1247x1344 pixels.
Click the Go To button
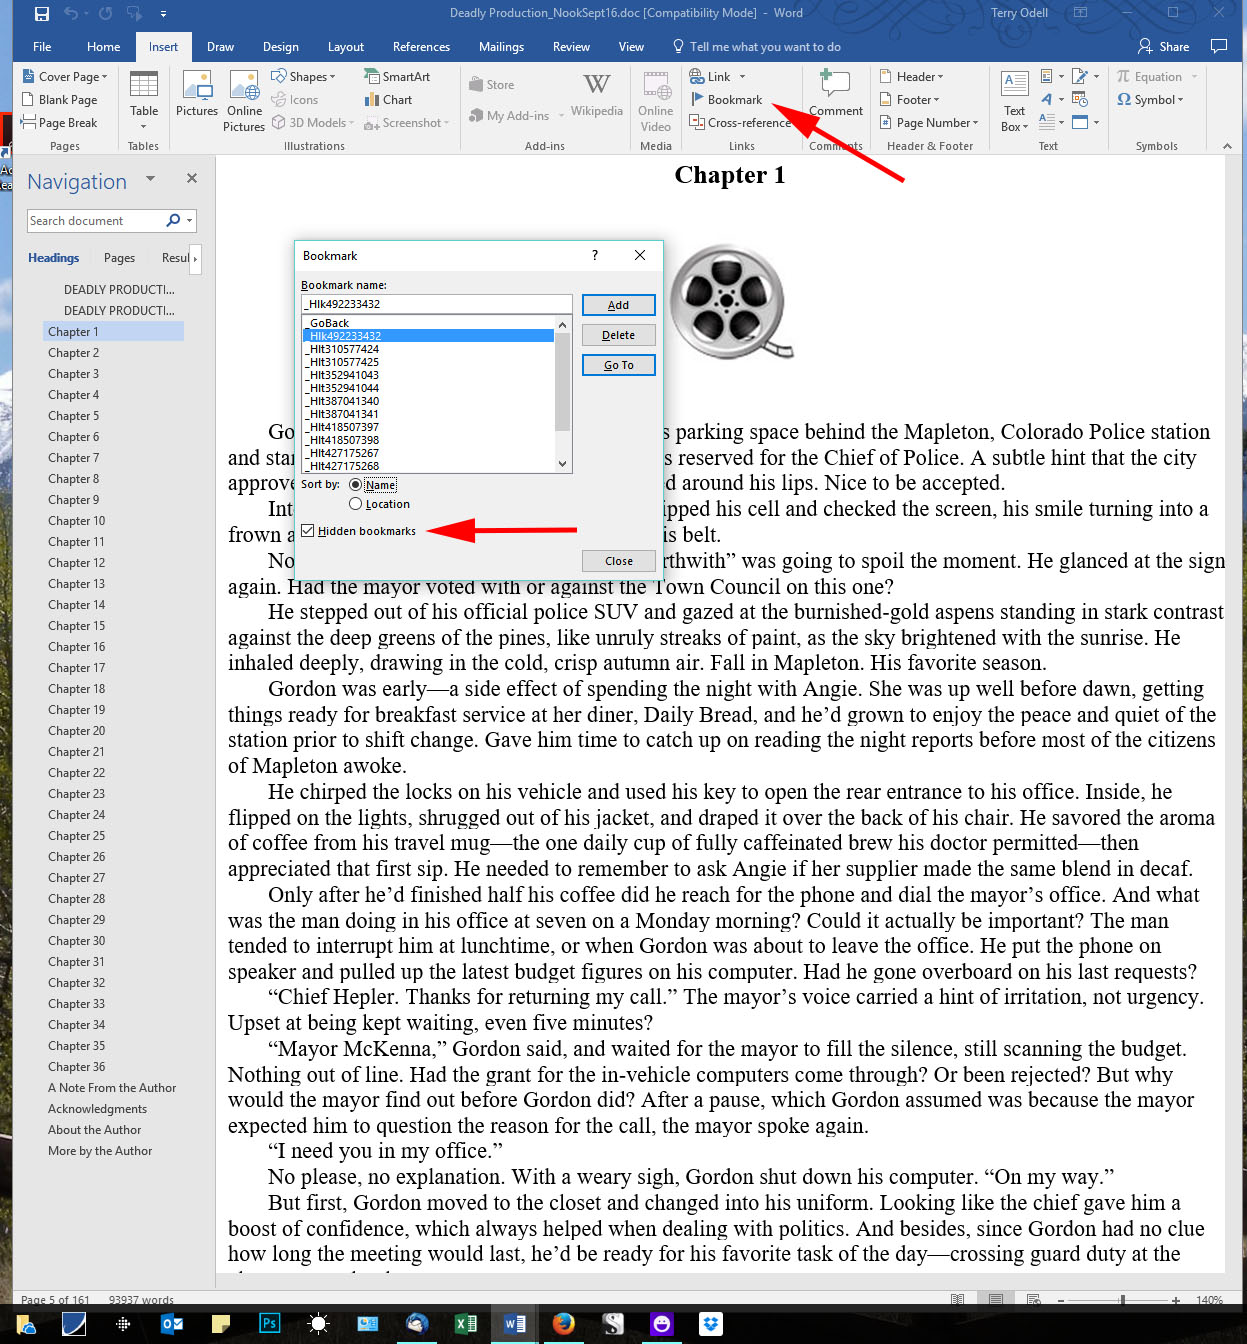618,364
